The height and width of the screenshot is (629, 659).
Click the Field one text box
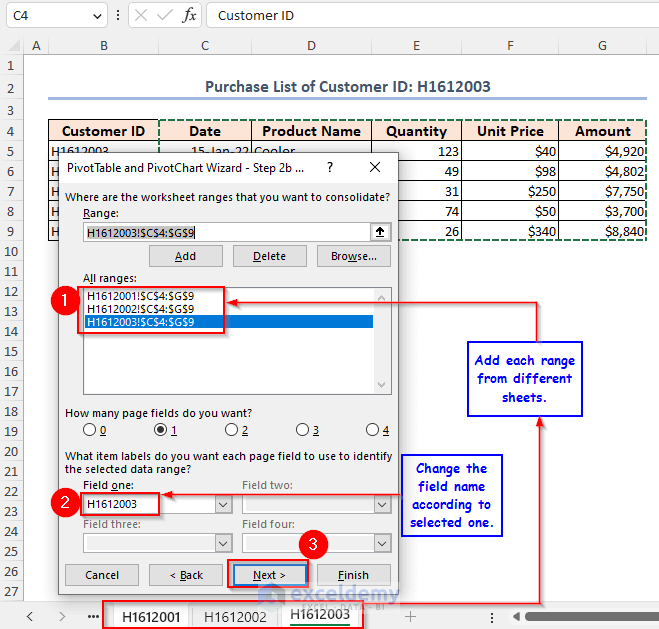pyautogui.click(x=150, y=504)
